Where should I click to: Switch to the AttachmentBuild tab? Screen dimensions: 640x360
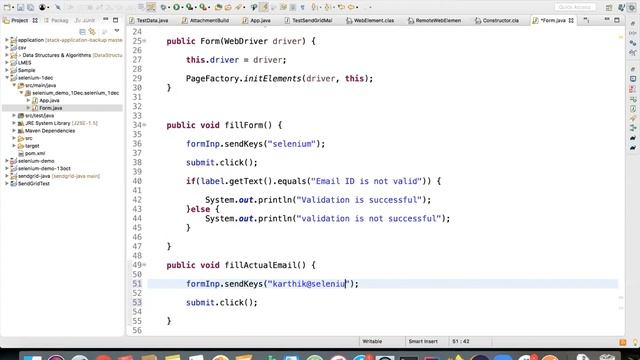coord(205,20)
